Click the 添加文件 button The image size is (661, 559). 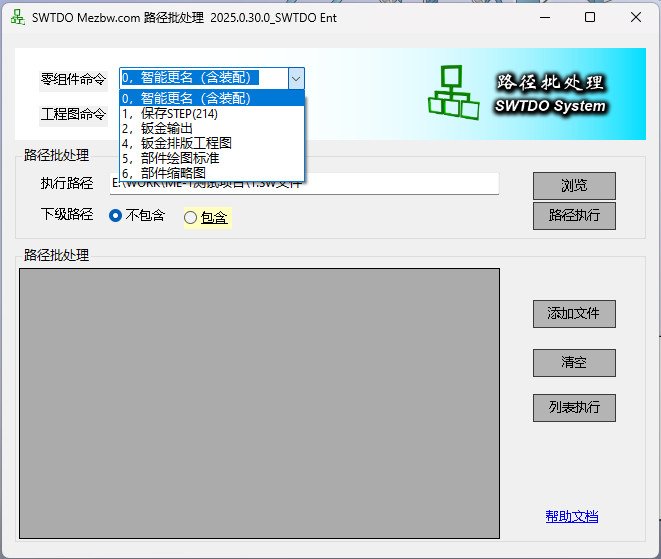573,313
